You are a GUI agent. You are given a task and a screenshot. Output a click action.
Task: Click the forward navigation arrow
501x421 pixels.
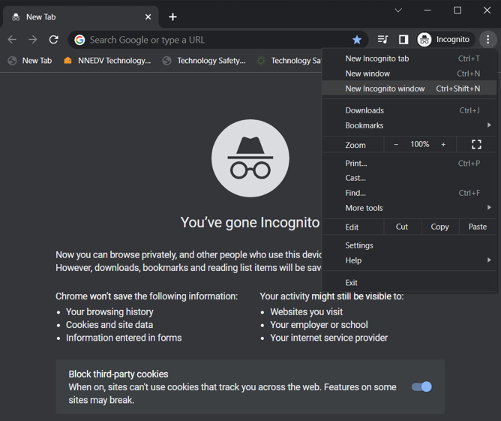pyautogui.click(x=33, y=40)
